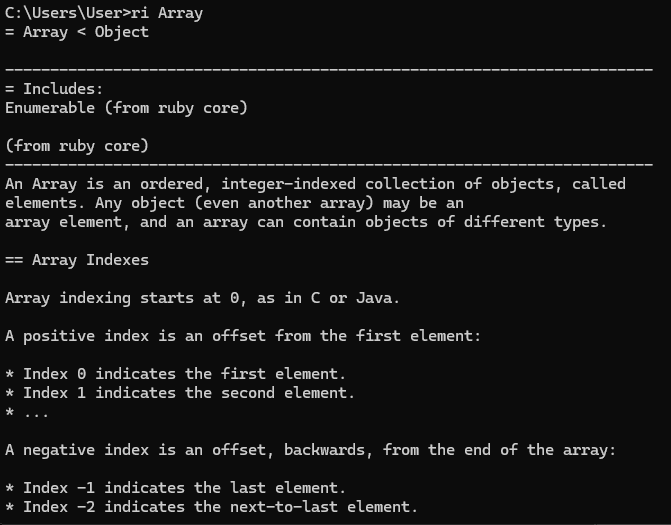This screenshot has height=525, width=671.
Task: Click the 'Index 1 indicates the second element' bullet
Action: coord(180,393)
